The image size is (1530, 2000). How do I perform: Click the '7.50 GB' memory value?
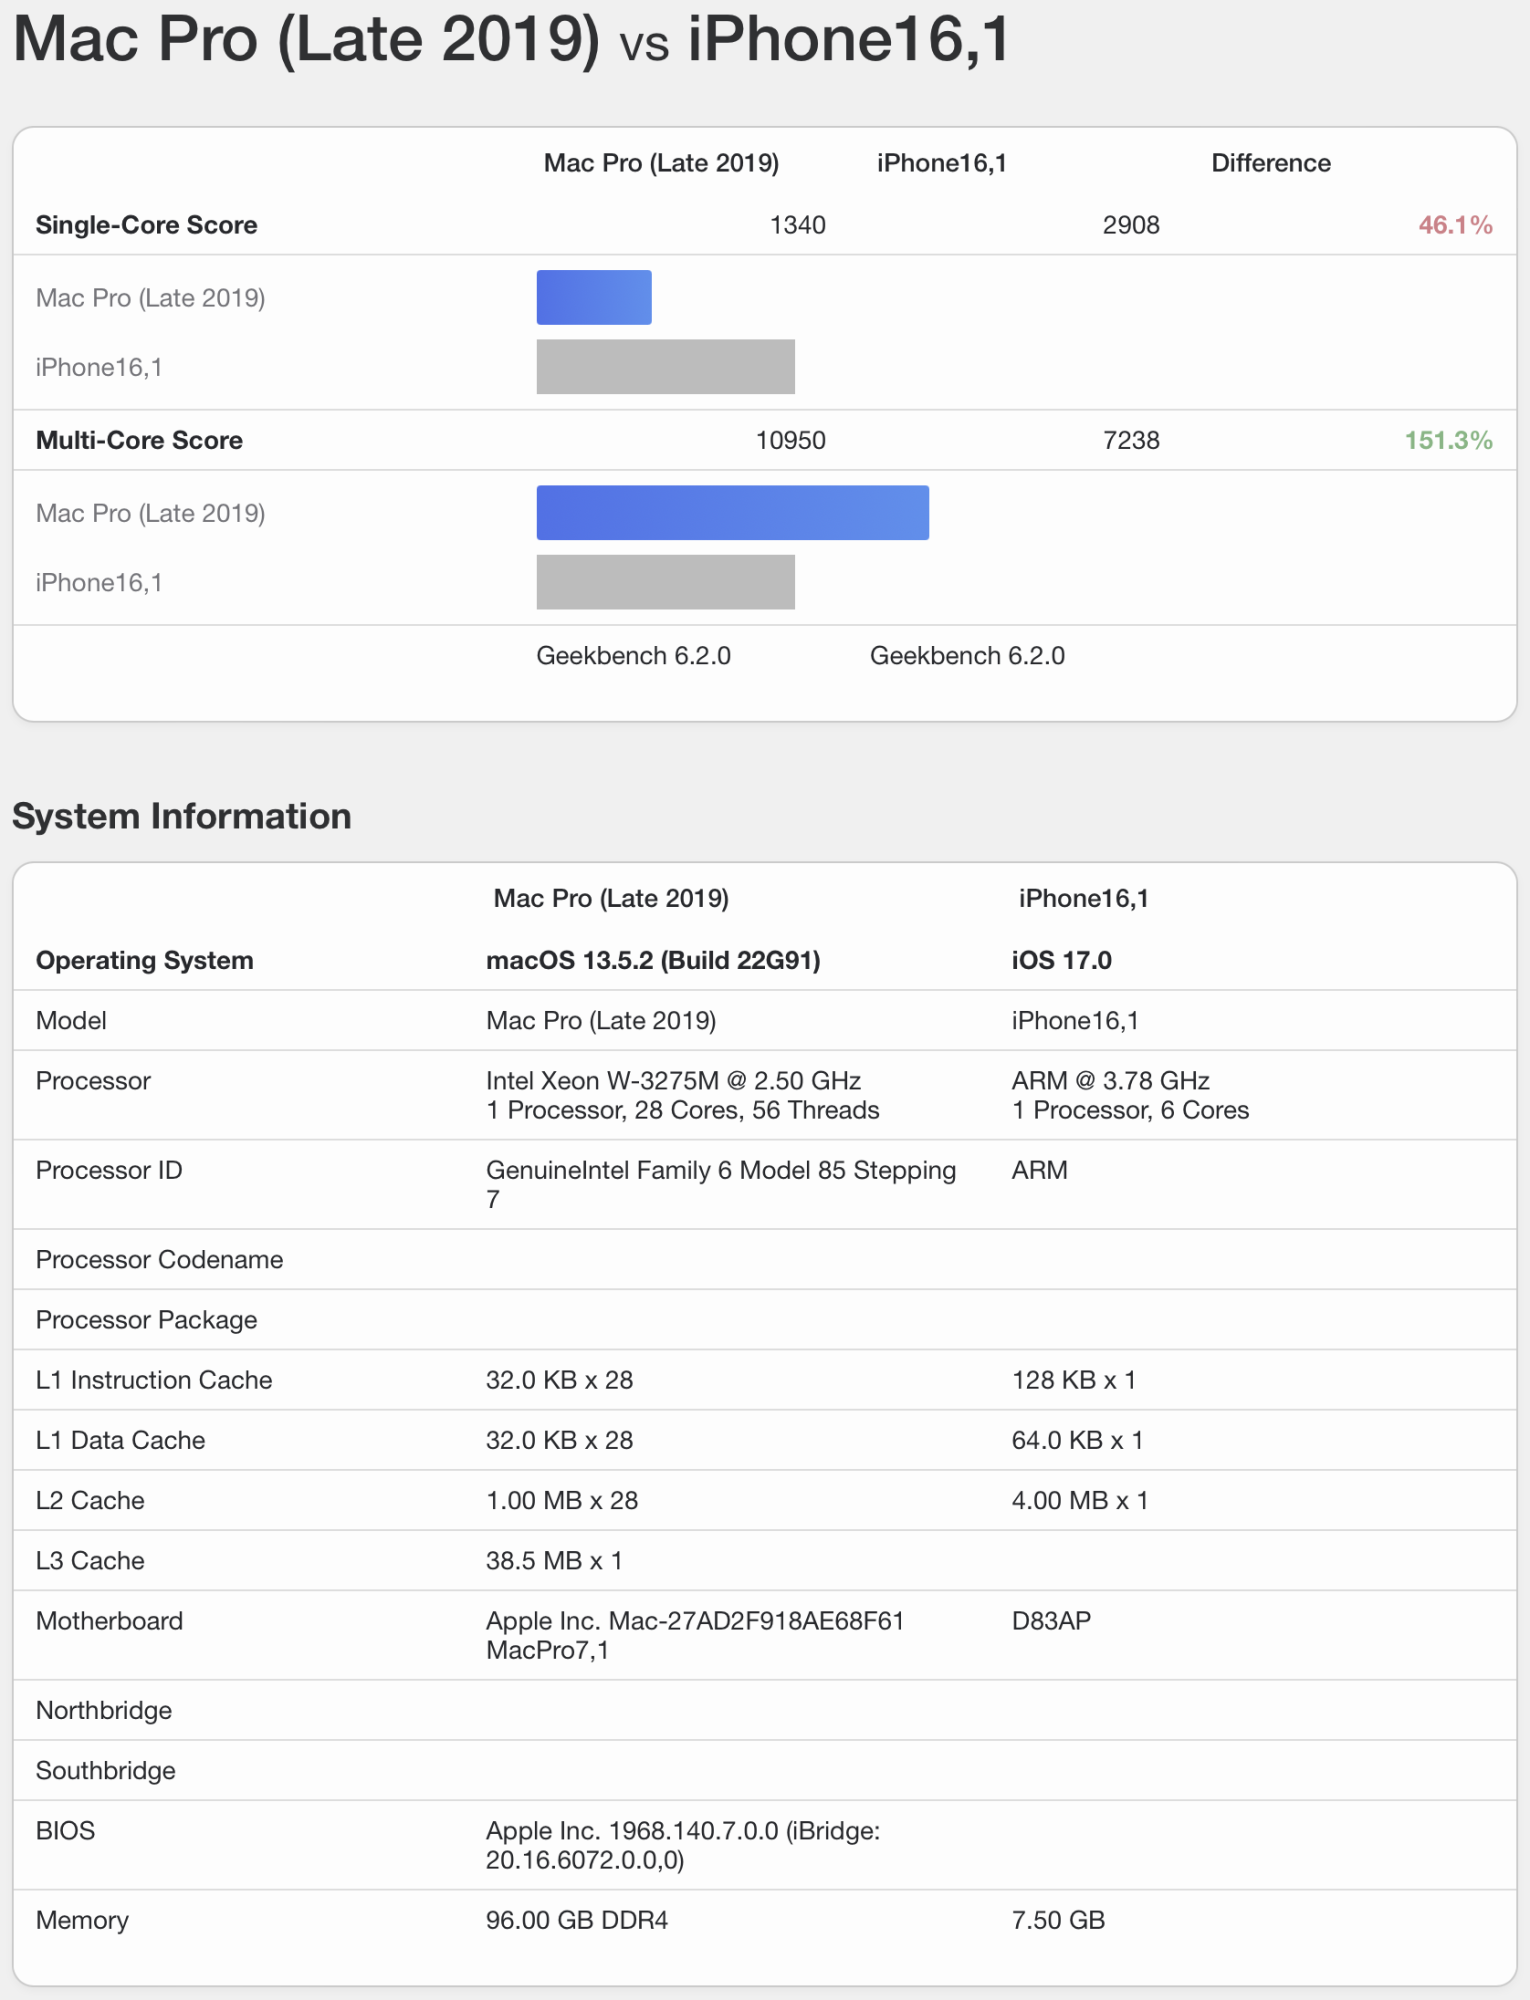[1058, 1920]
